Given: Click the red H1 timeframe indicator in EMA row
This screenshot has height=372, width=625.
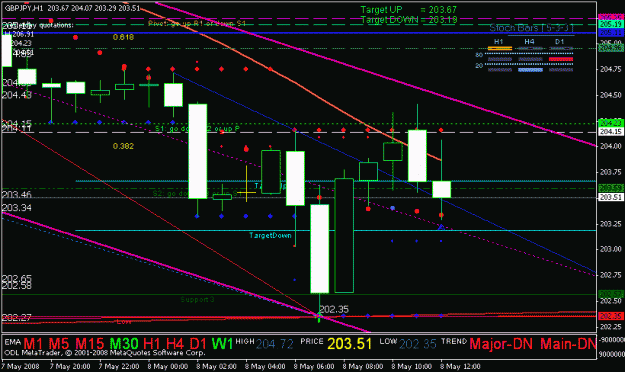Looking at the screenshot, I should (152, 344).
